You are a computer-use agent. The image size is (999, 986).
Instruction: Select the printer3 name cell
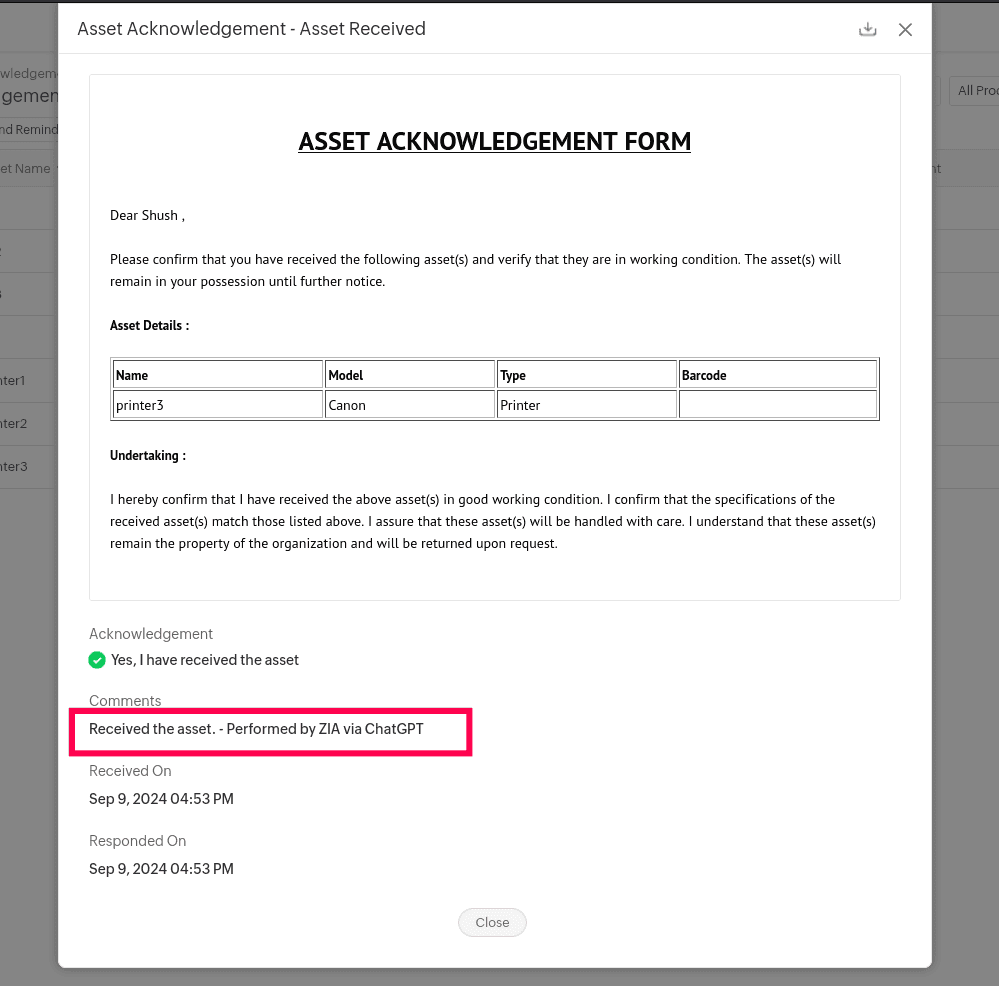pos(217,404)
